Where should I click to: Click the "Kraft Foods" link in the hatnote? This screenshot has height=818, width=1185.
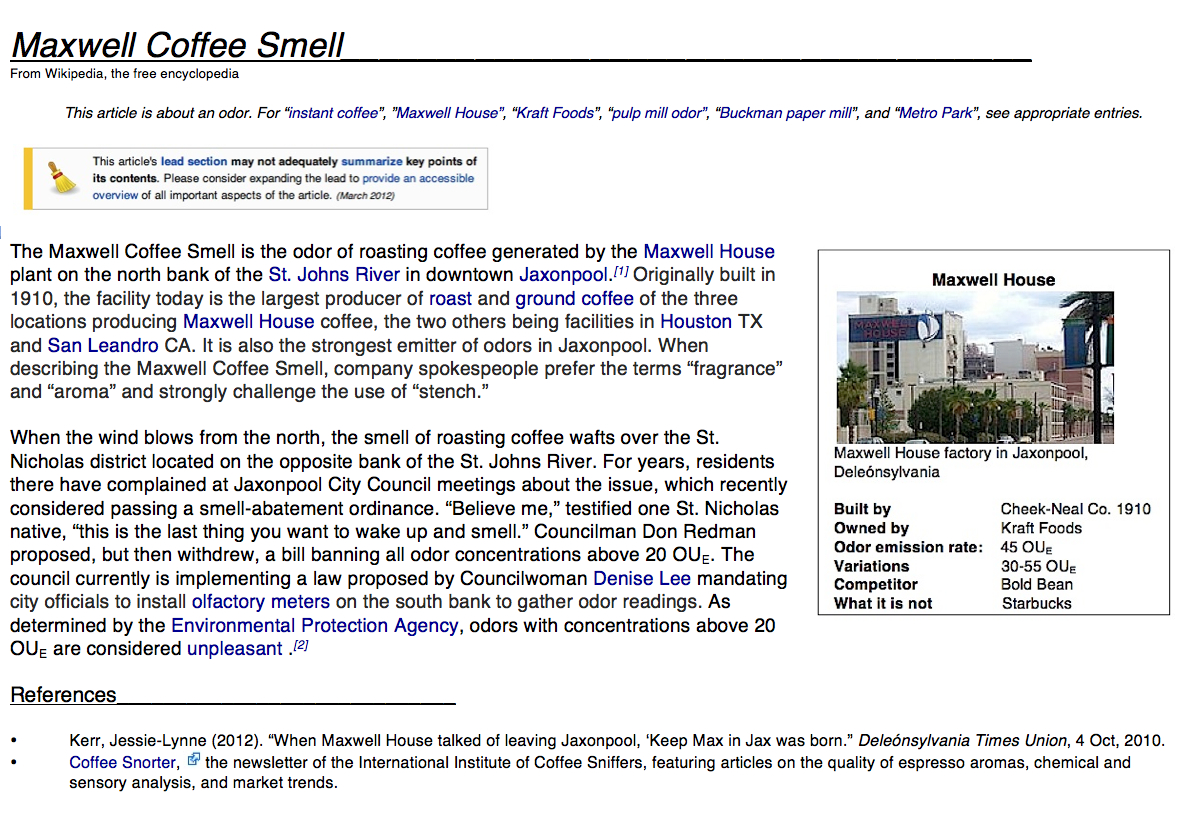pos(554,113)
